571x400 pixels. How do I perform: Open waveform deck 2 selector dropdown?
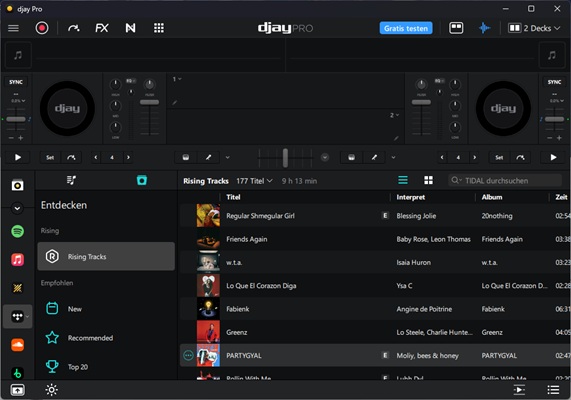pyautogui.click(x=394, y=115)
